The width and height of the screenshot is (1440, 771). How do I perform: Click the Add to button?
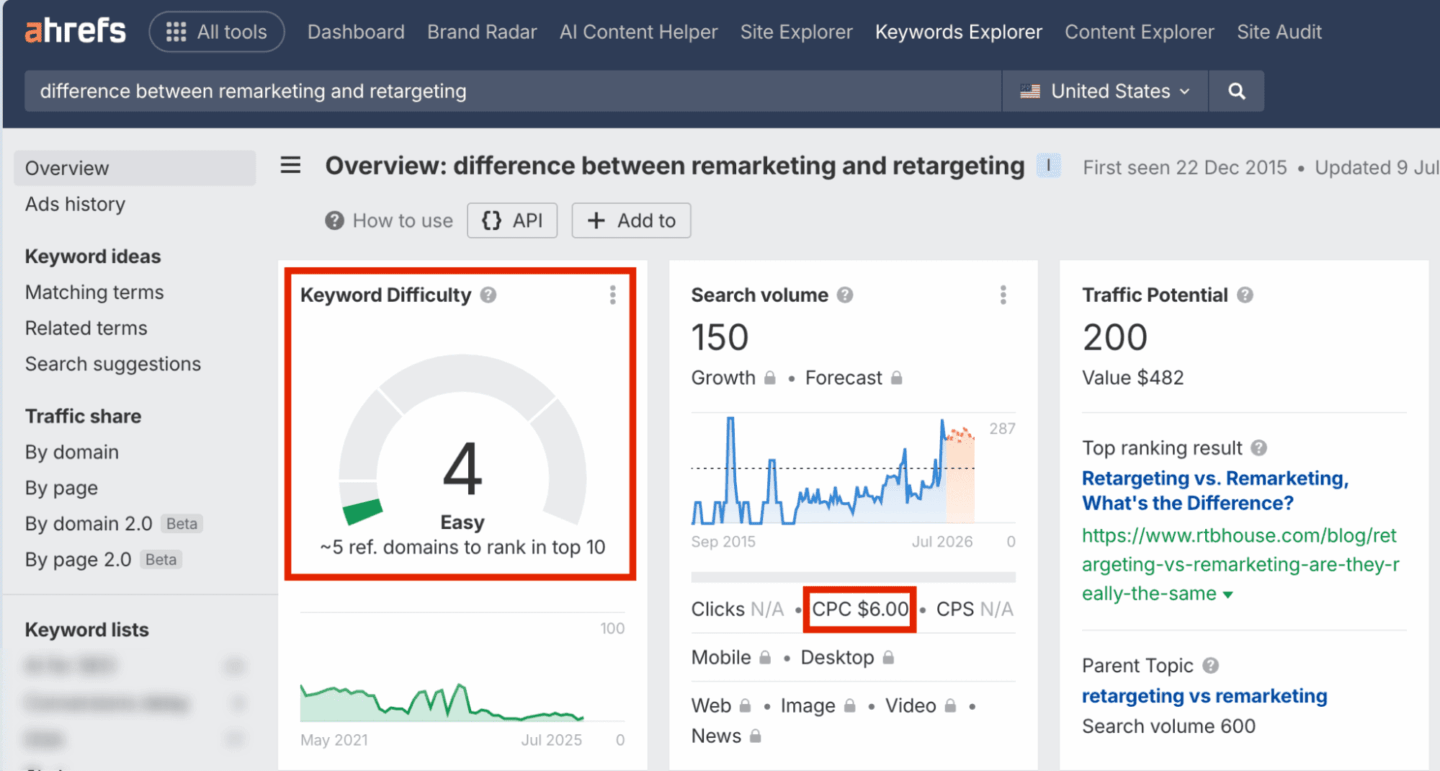click(631, 221)
